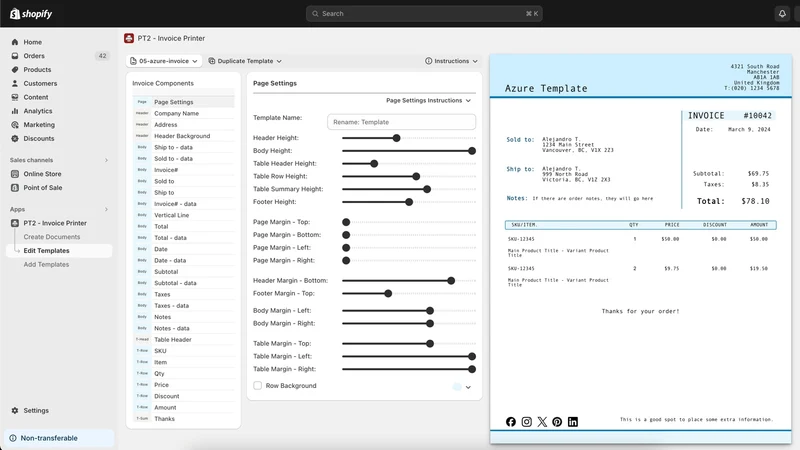Screen dimensions: 800x450
Task: Click the Point of Sale icon
Action: pyautogui.click(x=15, y=188)
